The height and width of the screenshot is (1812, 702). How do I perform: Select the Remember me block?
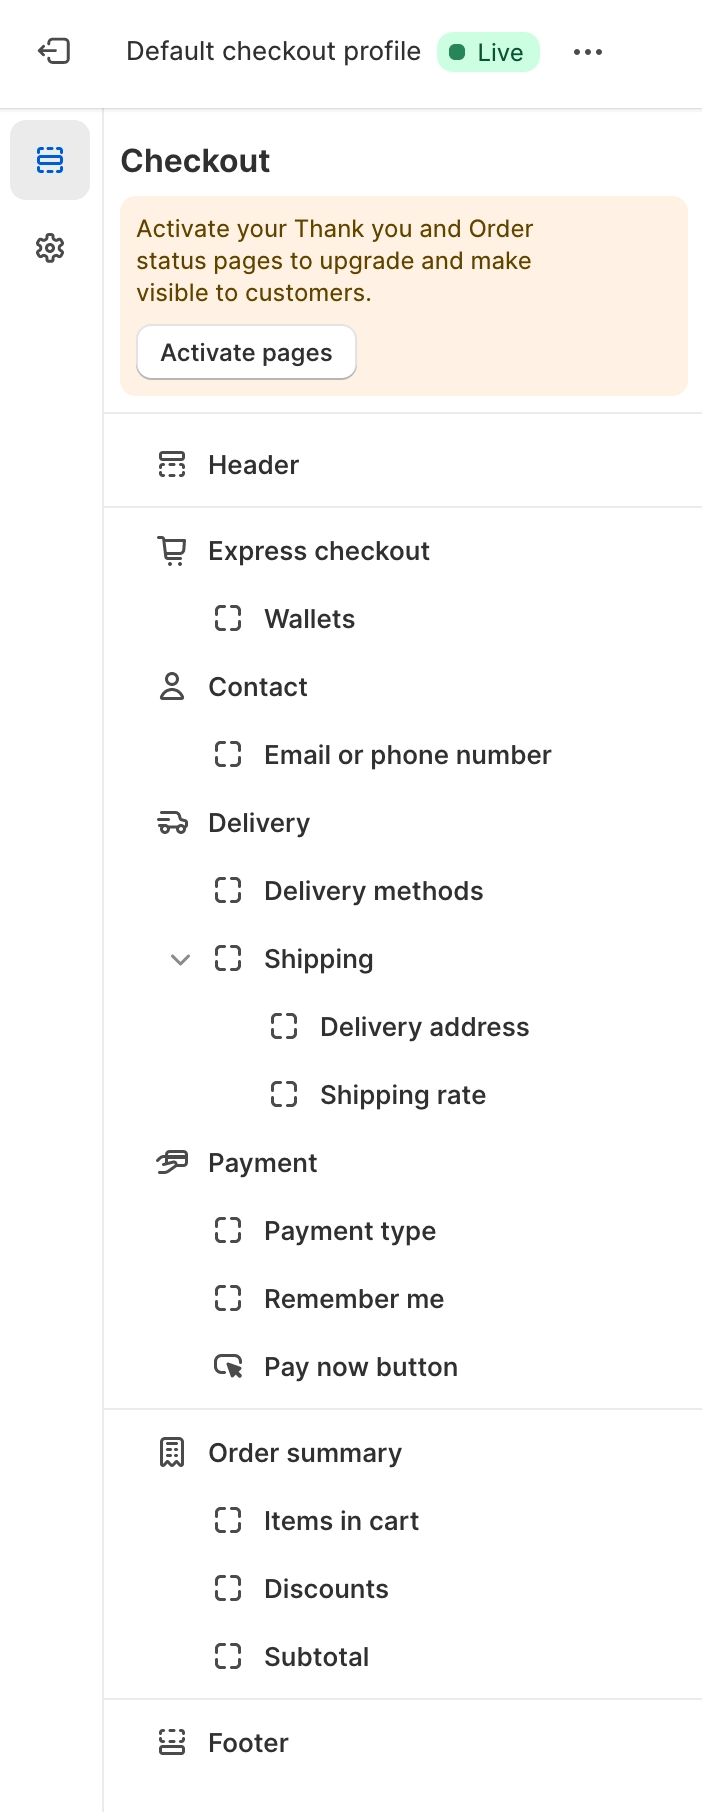(353, 1298)
